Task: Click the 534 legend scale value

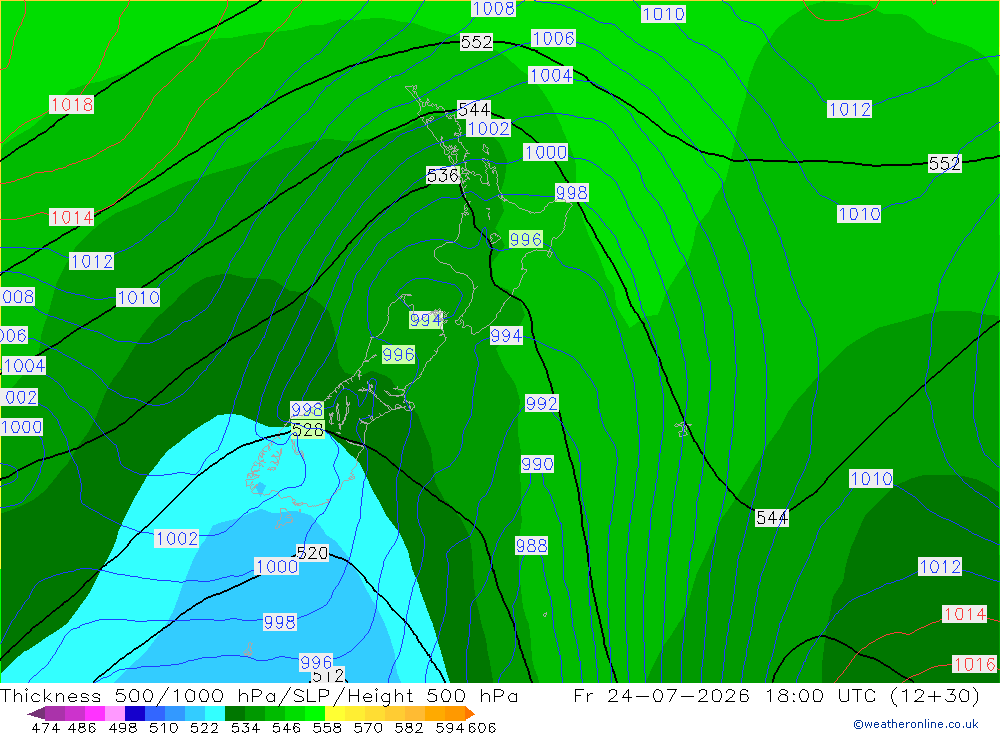Action: pyautogui.click(x=245, y=727)
